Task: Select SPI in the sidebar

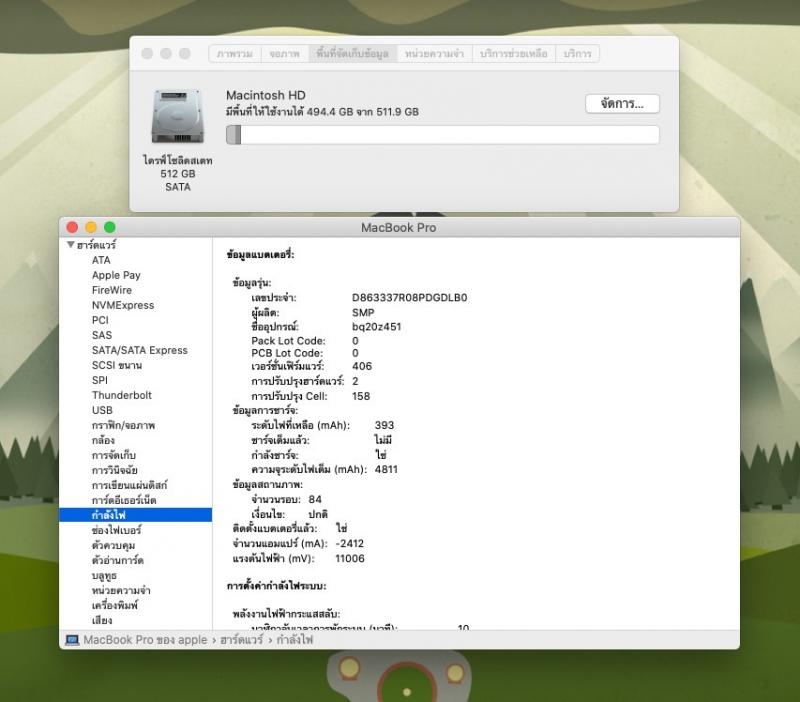Action: (99, 380)
